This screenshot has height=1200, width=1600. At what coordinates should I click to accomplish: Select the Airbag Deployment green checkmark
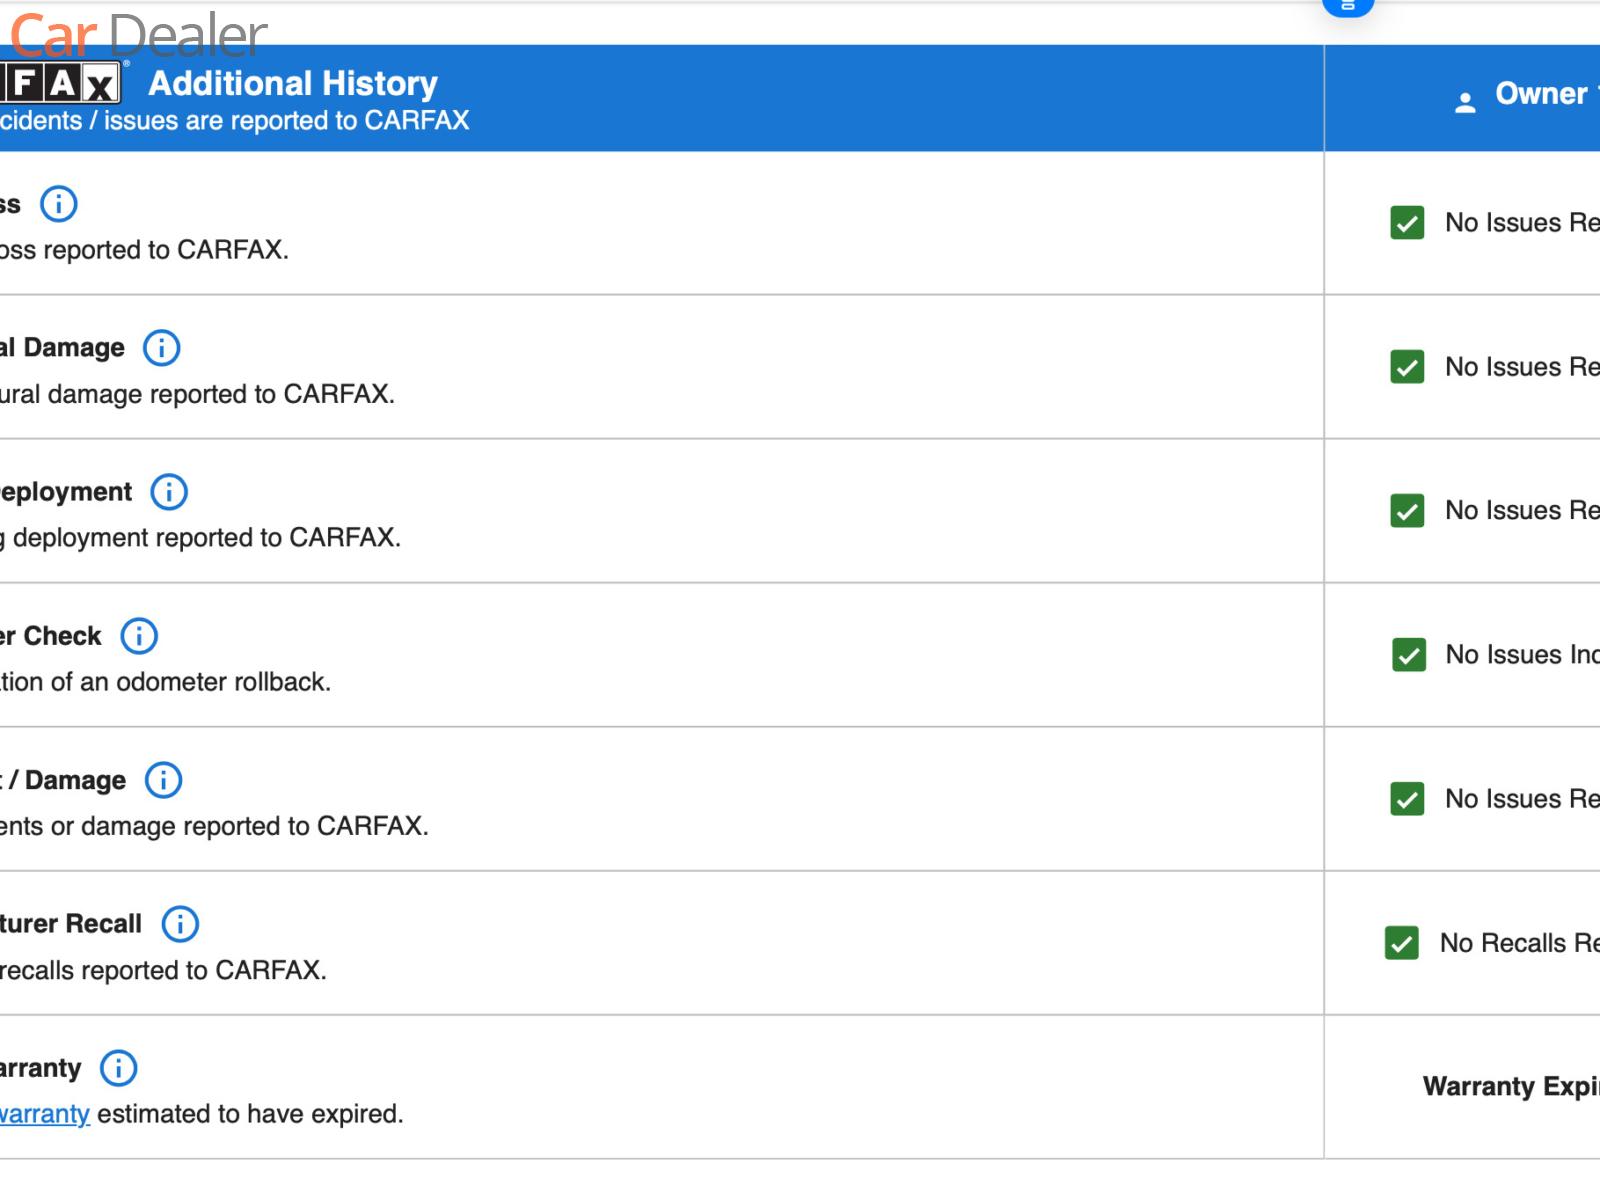(x=1407, y=511)
